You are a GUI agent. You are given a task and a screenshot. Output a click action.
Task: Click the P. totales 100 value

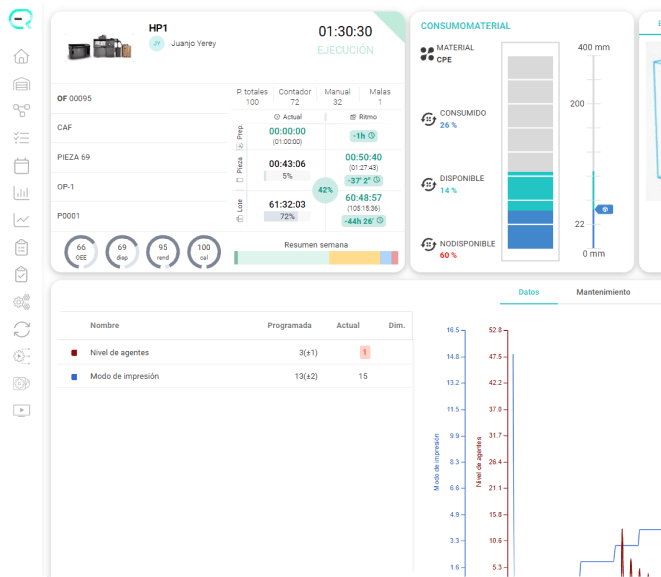click(x=252, y=102)
